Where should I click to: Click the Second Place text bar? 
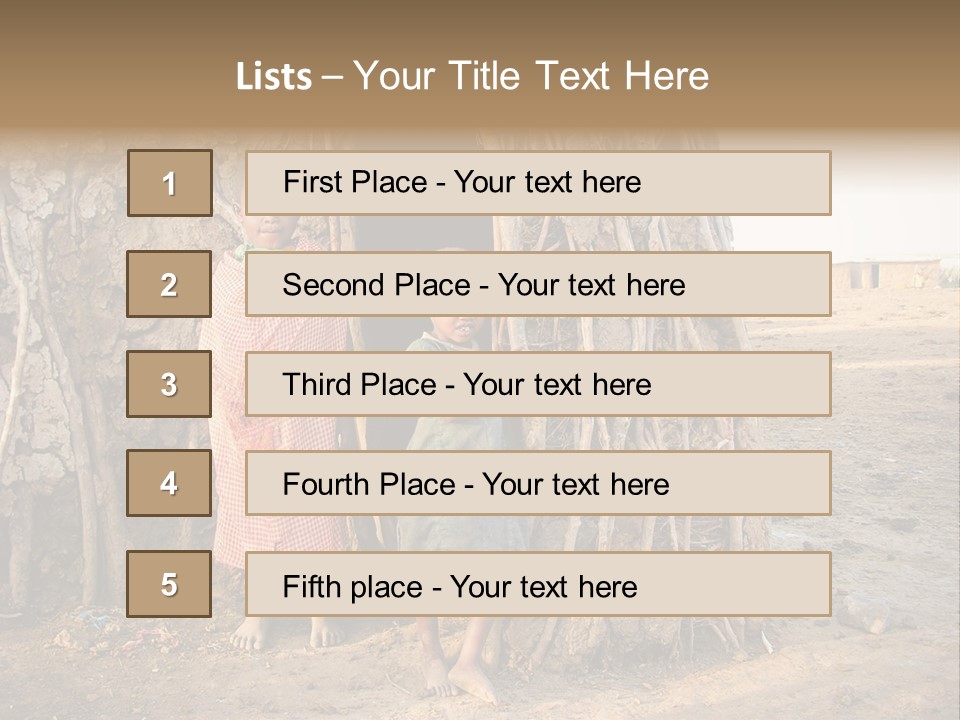pos(538,284)
